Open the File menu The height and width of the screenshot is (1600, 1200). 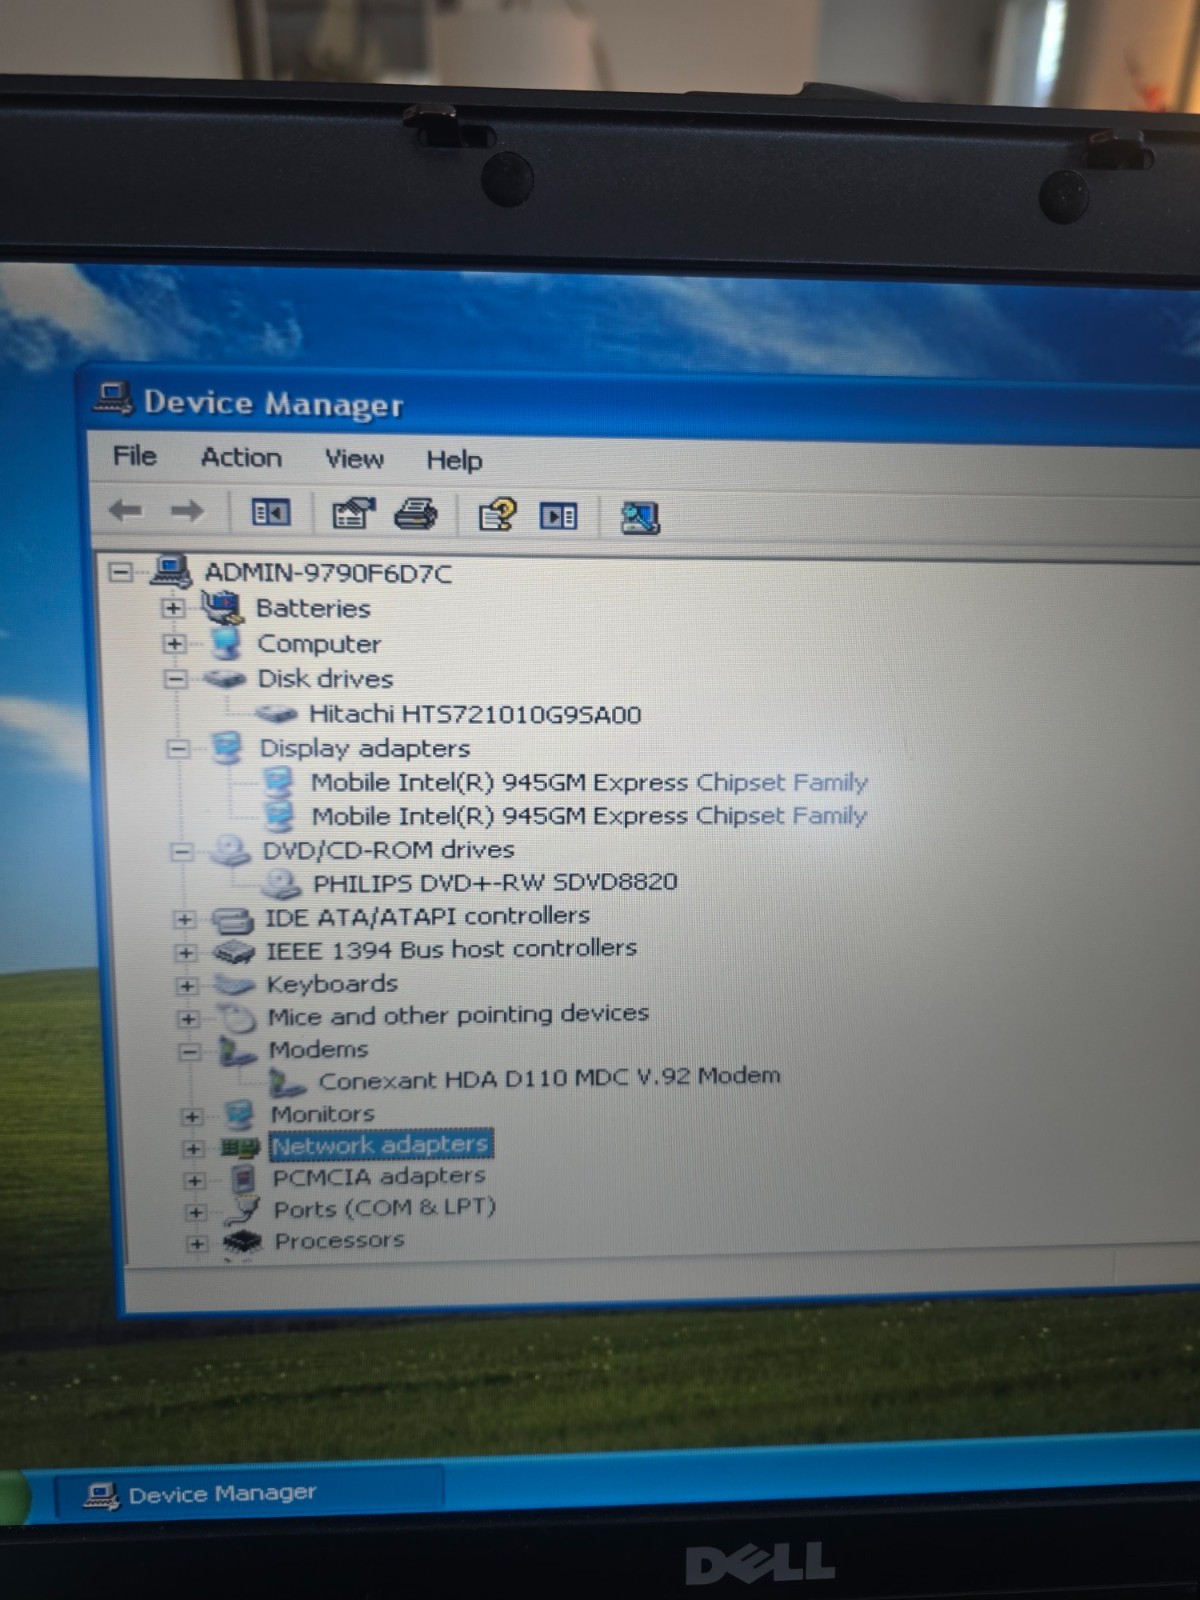[x=135, y=456]
